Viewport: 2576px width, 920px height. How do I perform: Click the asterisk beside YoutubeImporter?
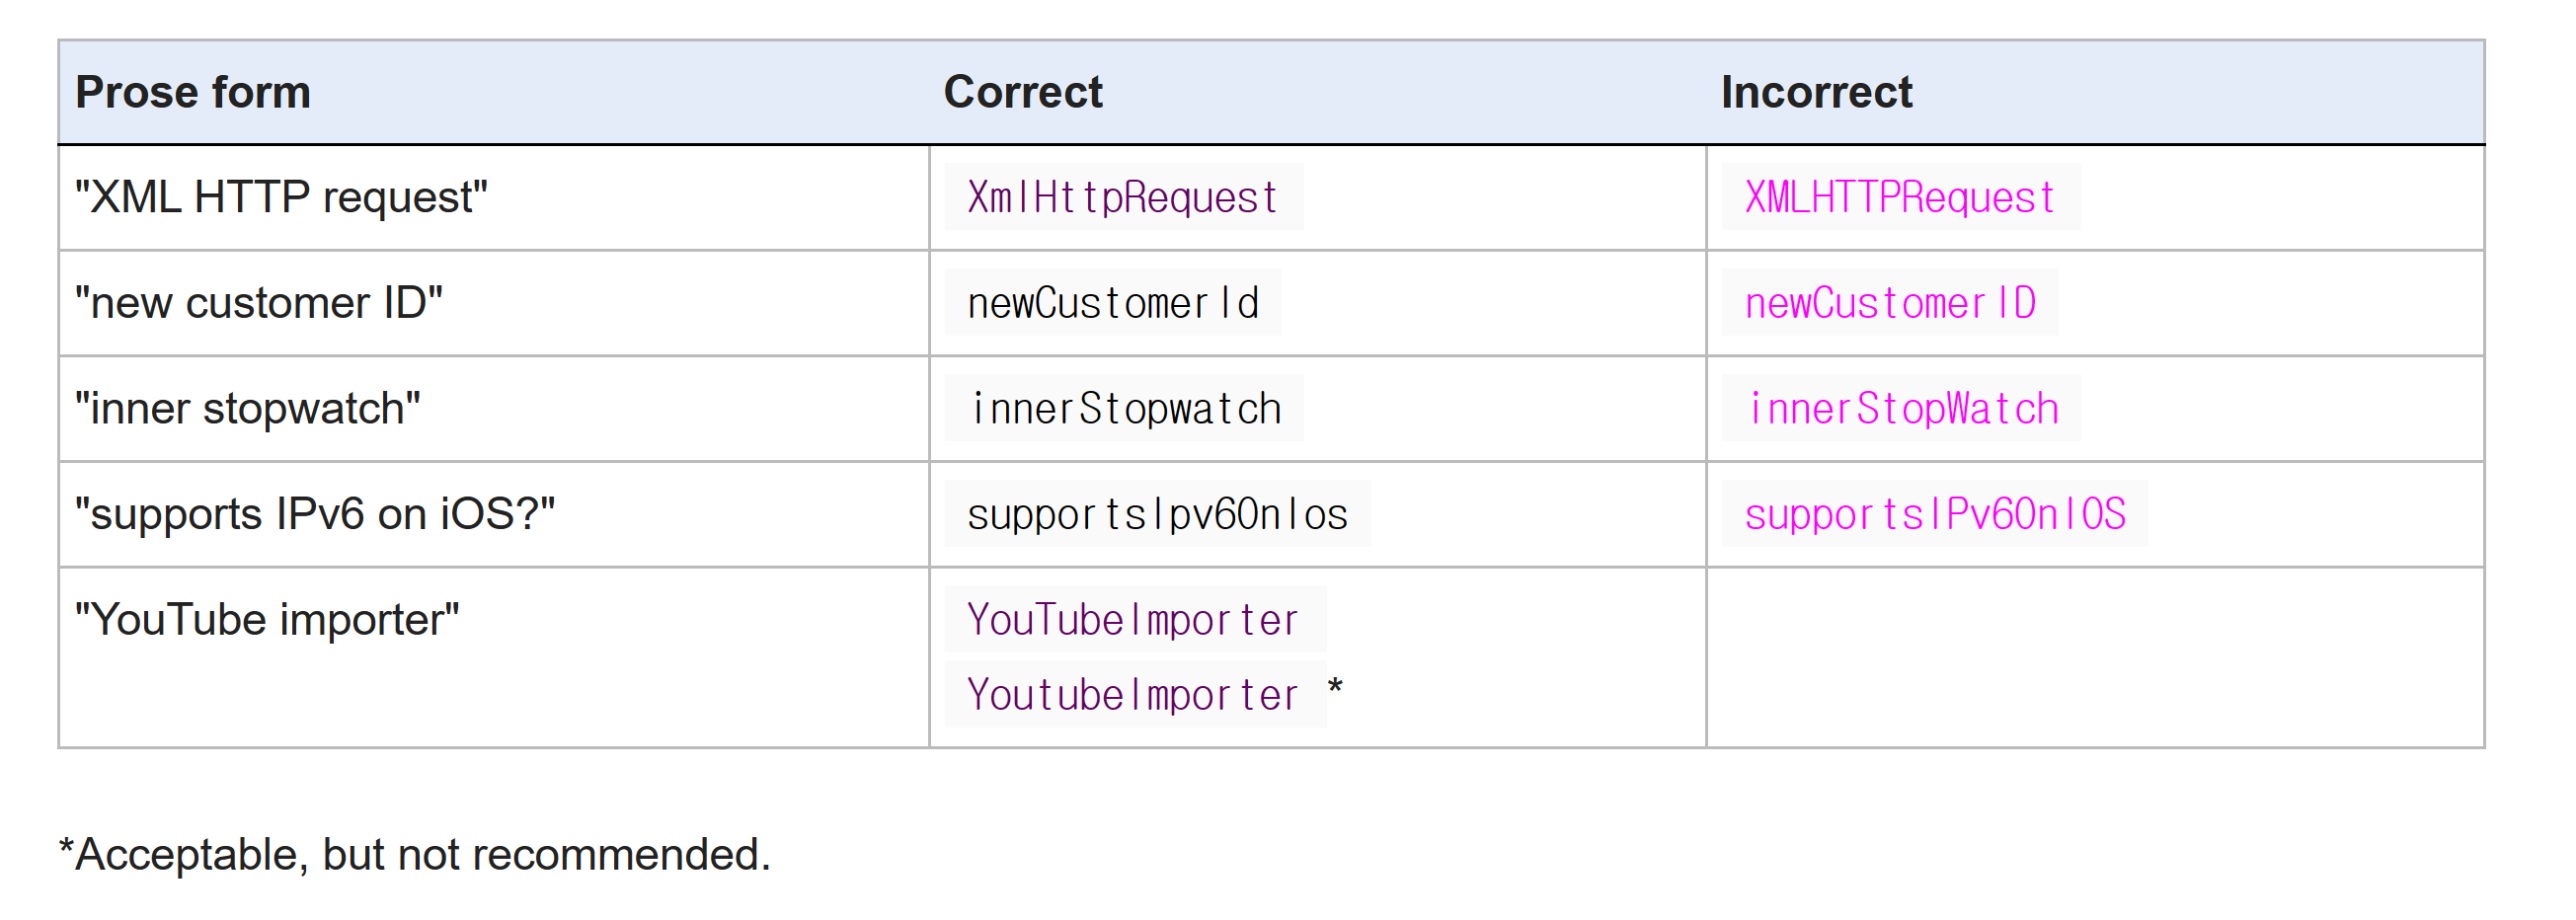[x=1335, y=689]
